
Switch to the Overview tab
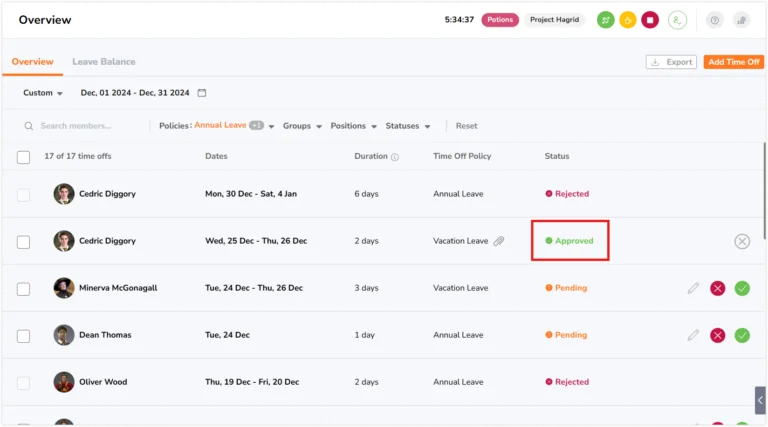[x=32, y=62]
